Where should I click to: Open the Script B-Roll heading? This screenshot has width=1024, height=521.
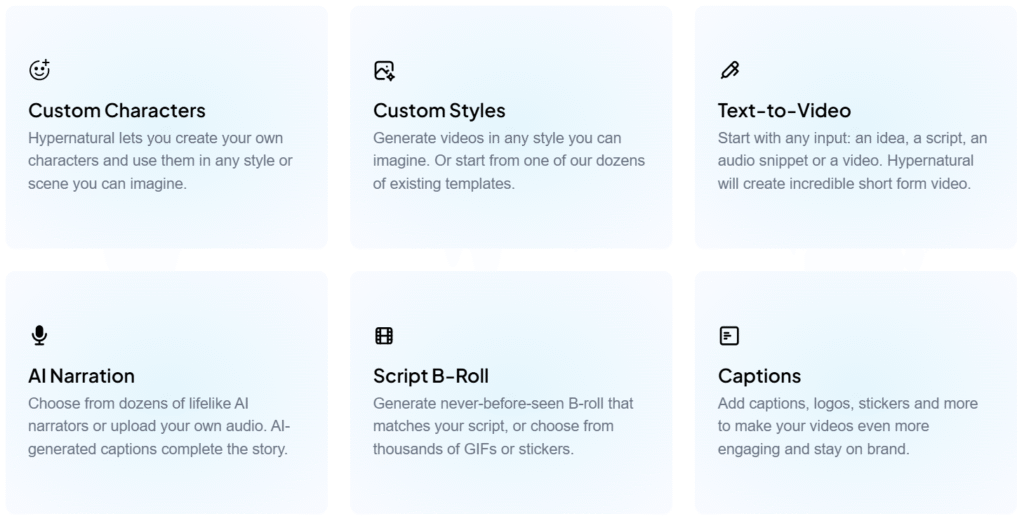pos(431,376)
